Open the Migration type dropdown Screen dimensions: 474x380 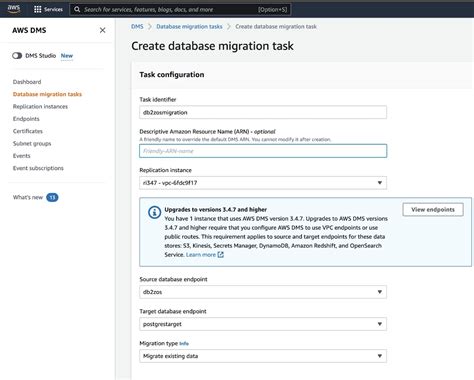[263, 356]
